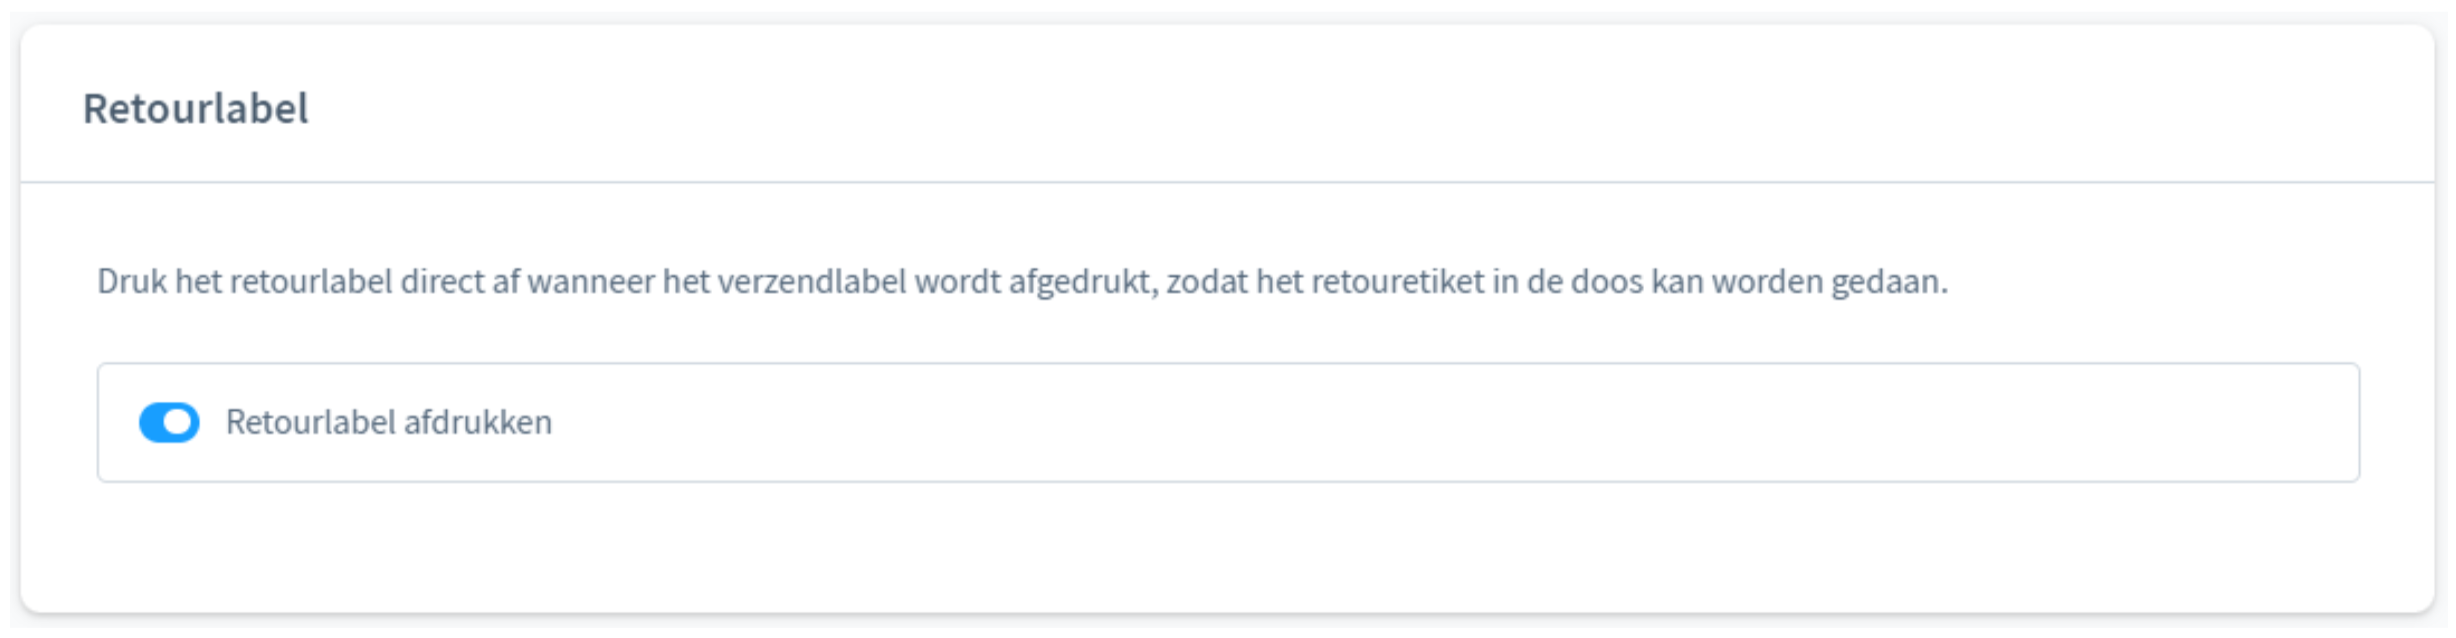This screenshot has width=2456, height=638.
Task: Click the Retourlabel afdrukken label text
Action: pos(388,423)
